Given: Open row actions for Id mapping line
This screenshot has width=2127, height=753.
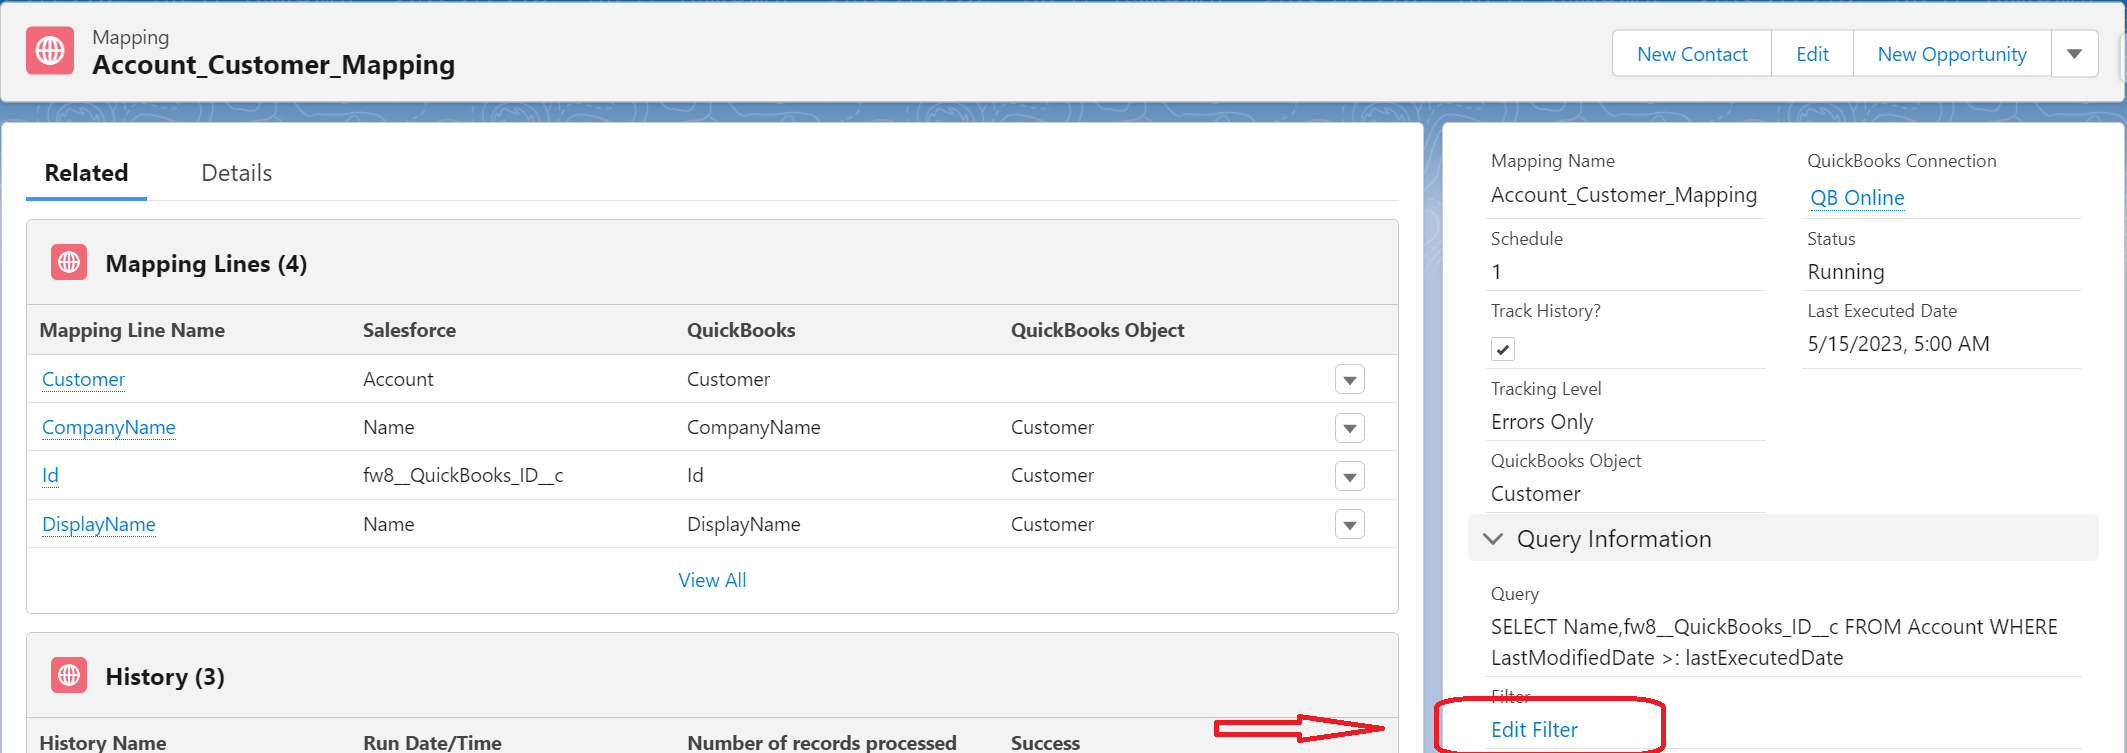Looking at the screenshot, I should 1350,476.
